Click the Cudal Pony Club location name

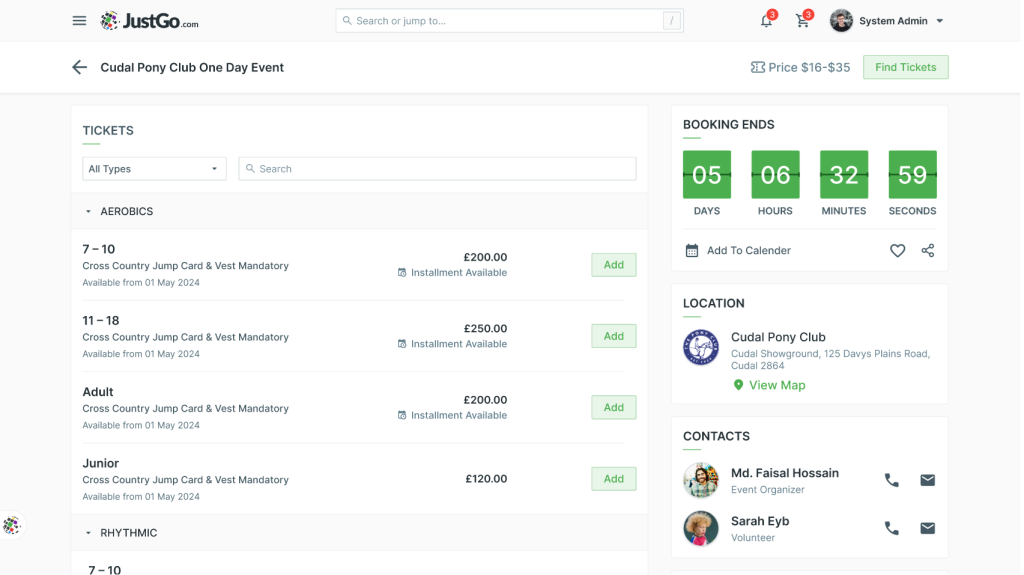coord(778,337)
